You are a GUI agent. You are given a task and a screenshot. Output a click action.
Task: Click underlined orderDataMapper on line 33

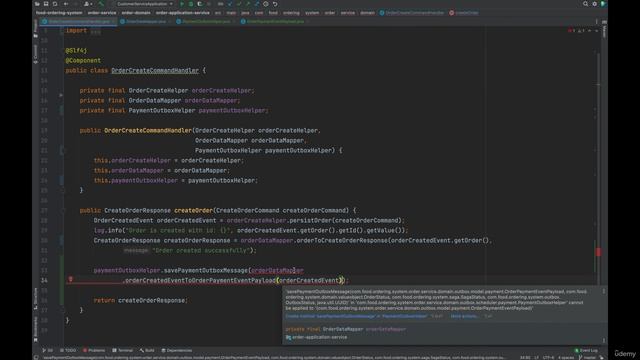[277, 271]
